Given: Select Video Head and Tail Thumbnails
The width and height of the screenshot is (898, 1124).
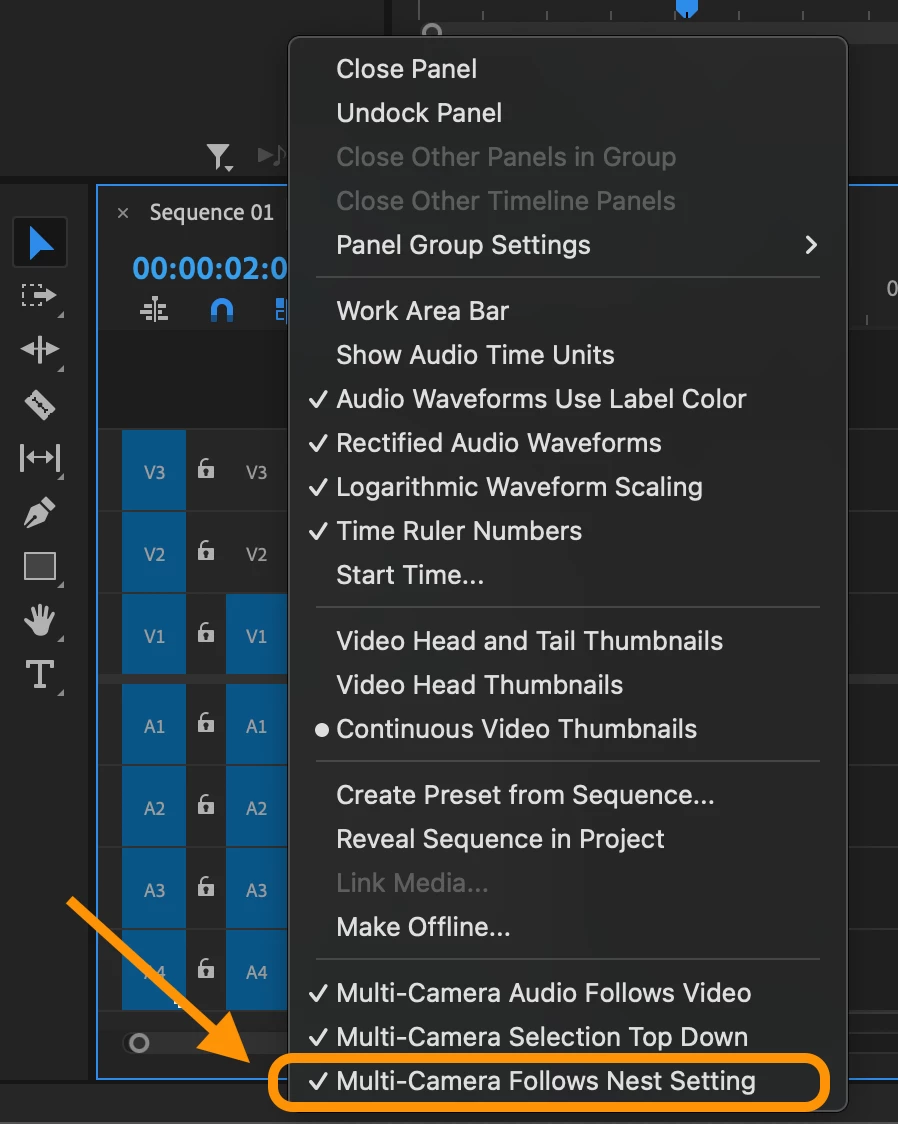Looking at the screenshot, I should tap(568, 641).
